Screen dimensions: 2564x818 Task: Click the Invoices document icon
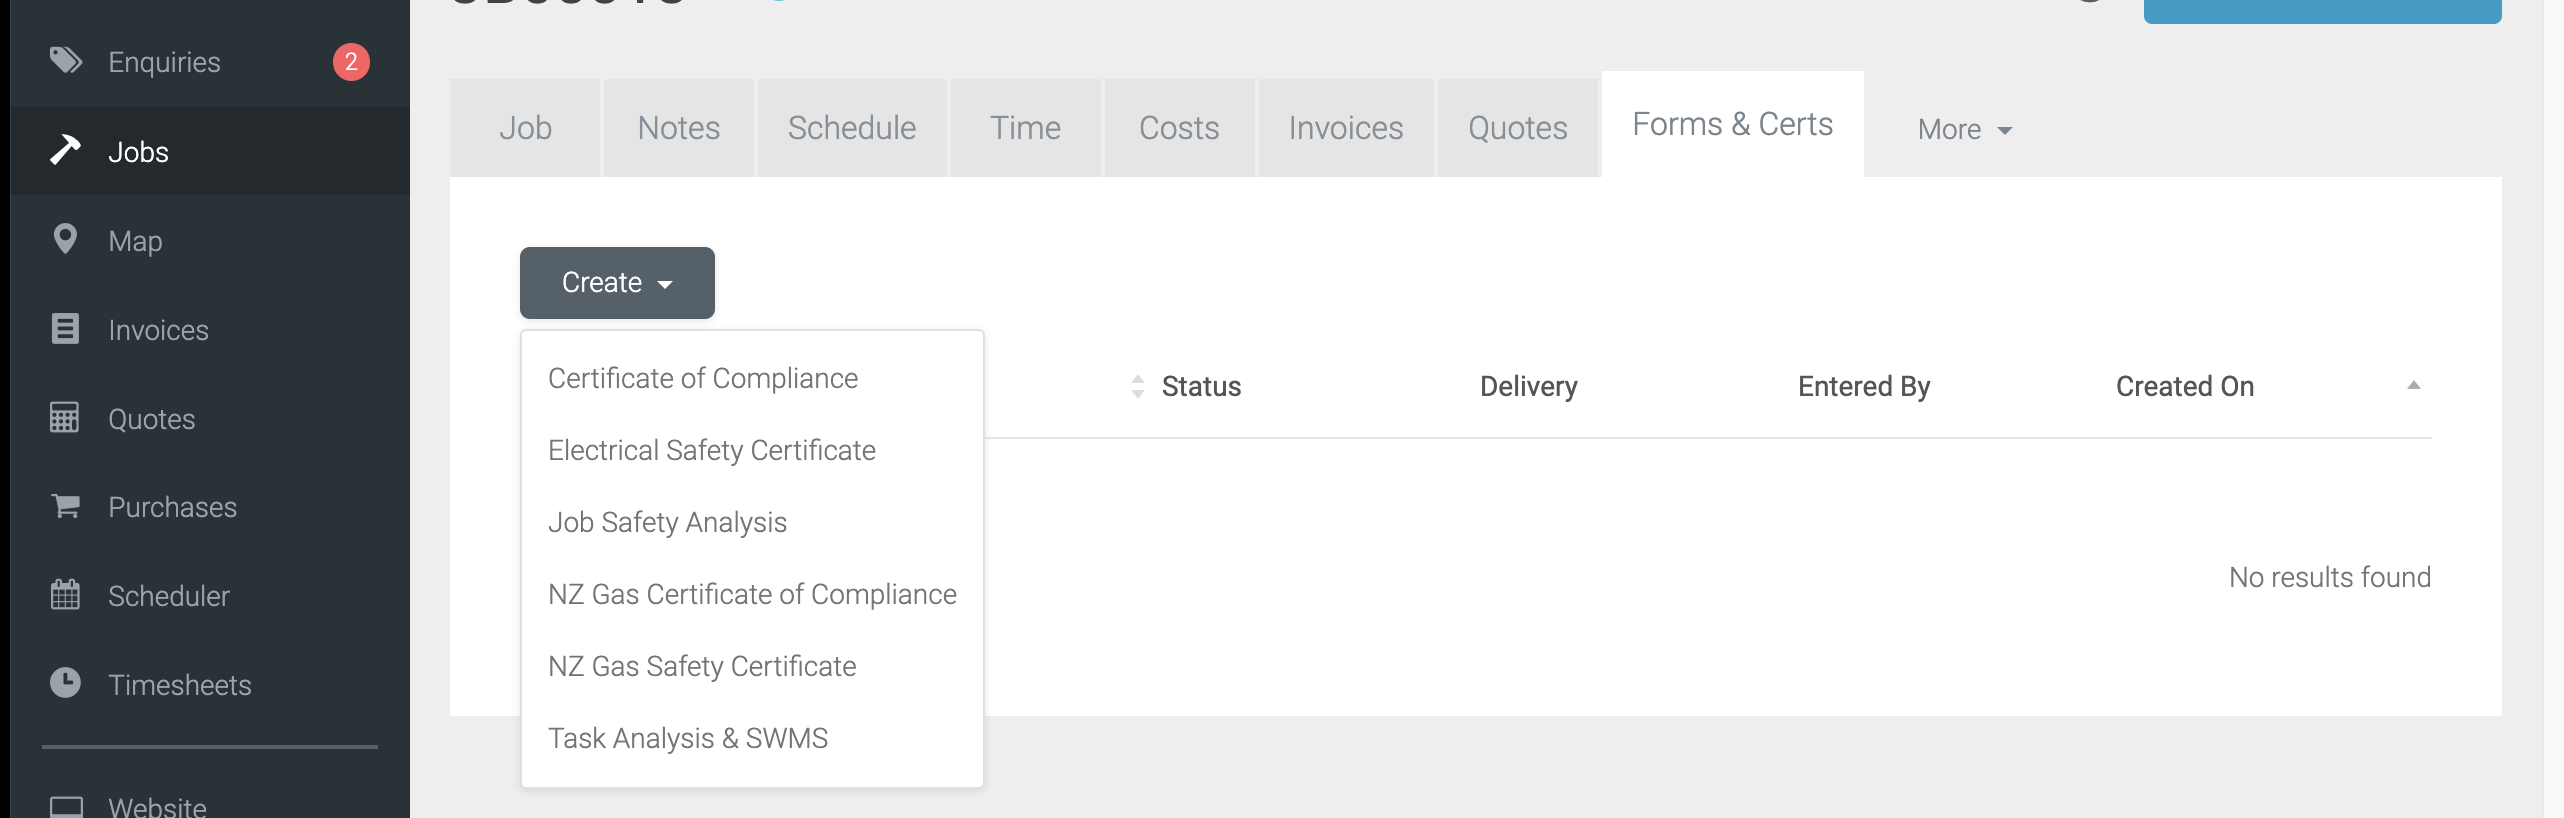(65, 328)
